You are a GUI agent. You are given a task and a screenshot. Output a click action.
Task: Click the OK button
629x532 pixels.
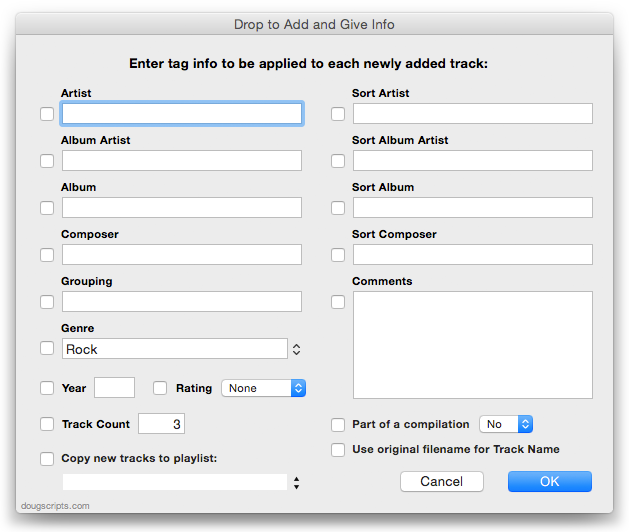pos(550,481)
